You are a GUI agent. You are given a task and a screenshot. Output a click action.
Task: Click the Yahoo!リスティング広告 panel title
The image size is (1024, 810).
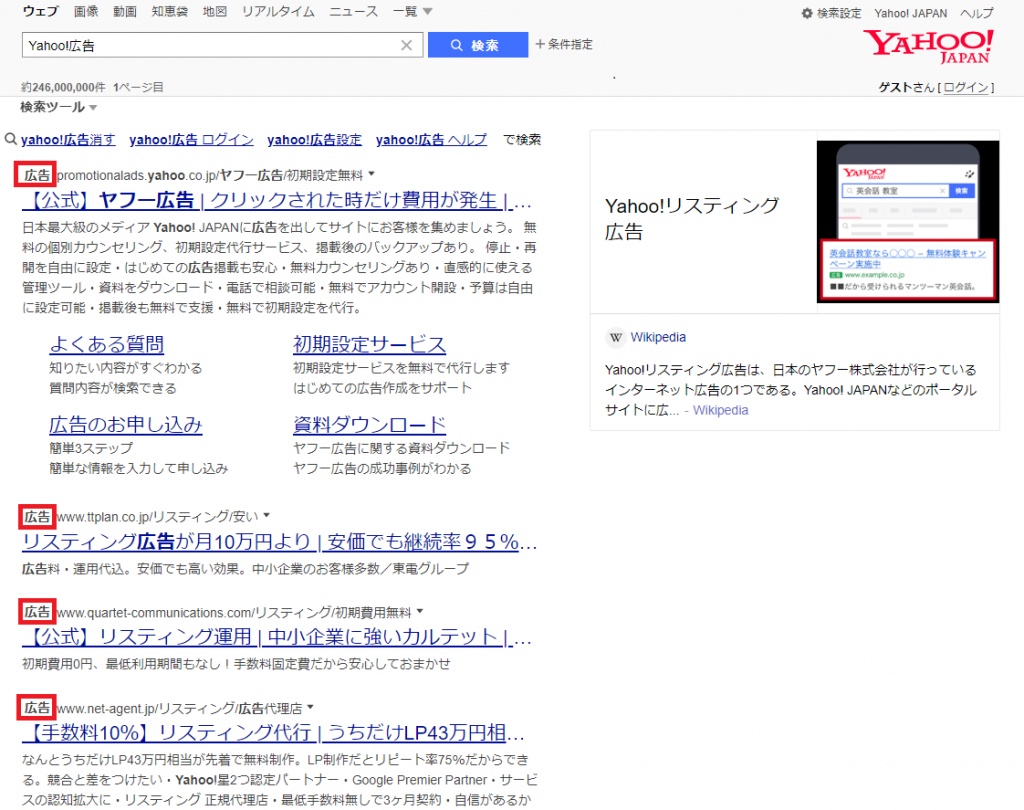click(692, 219)
